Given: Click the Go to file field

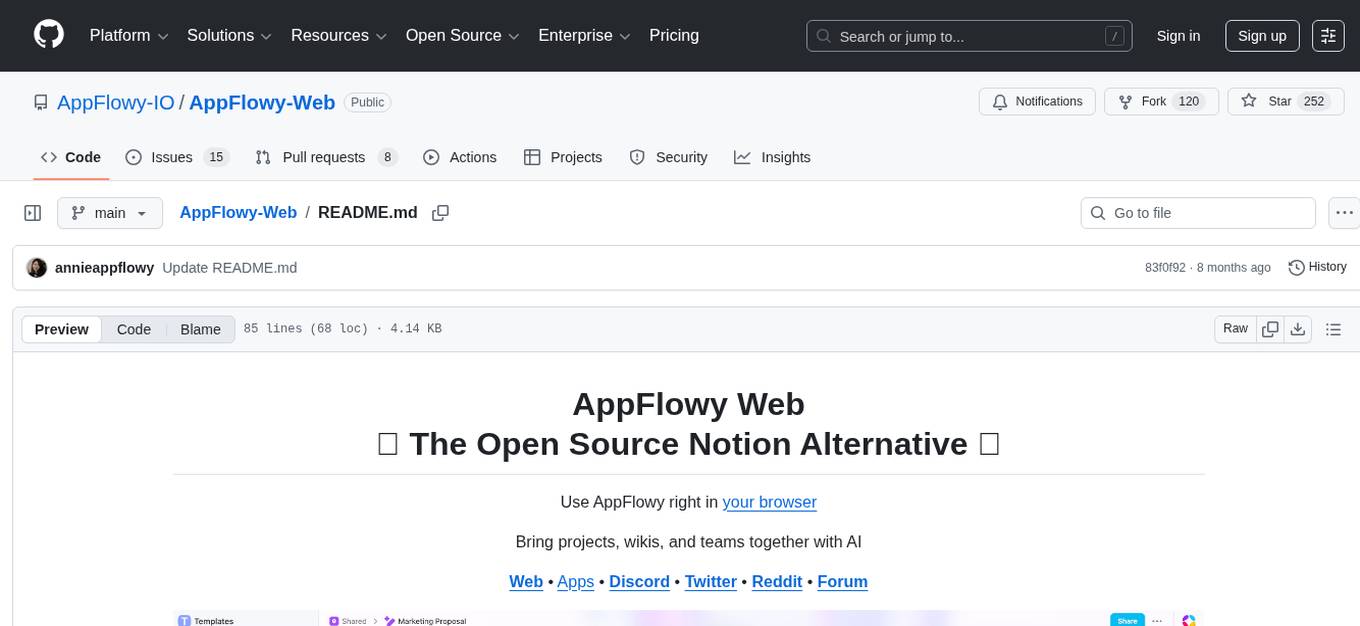Looking at the screenshot, I should pyautogui.click(x=1197, y=212).
